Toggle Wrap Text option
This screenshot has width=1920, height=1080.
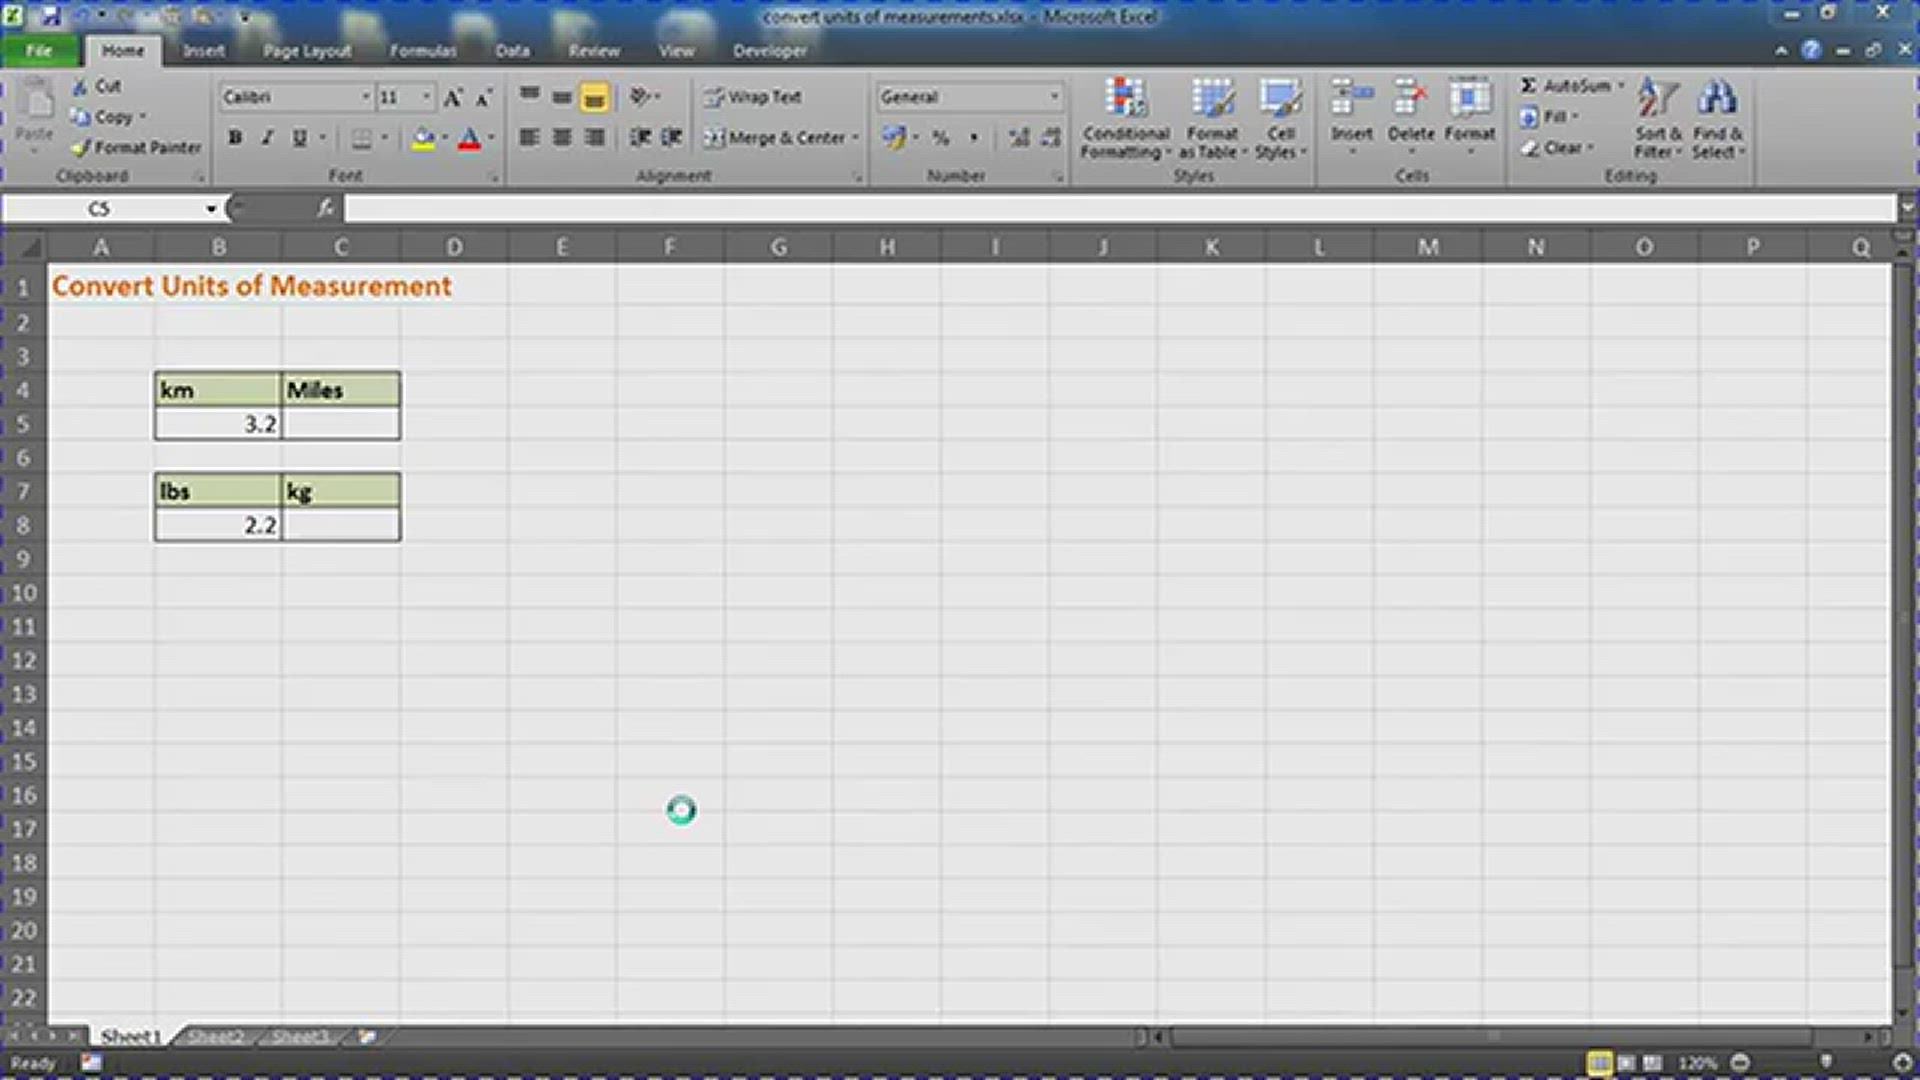(x=753, y=97)
